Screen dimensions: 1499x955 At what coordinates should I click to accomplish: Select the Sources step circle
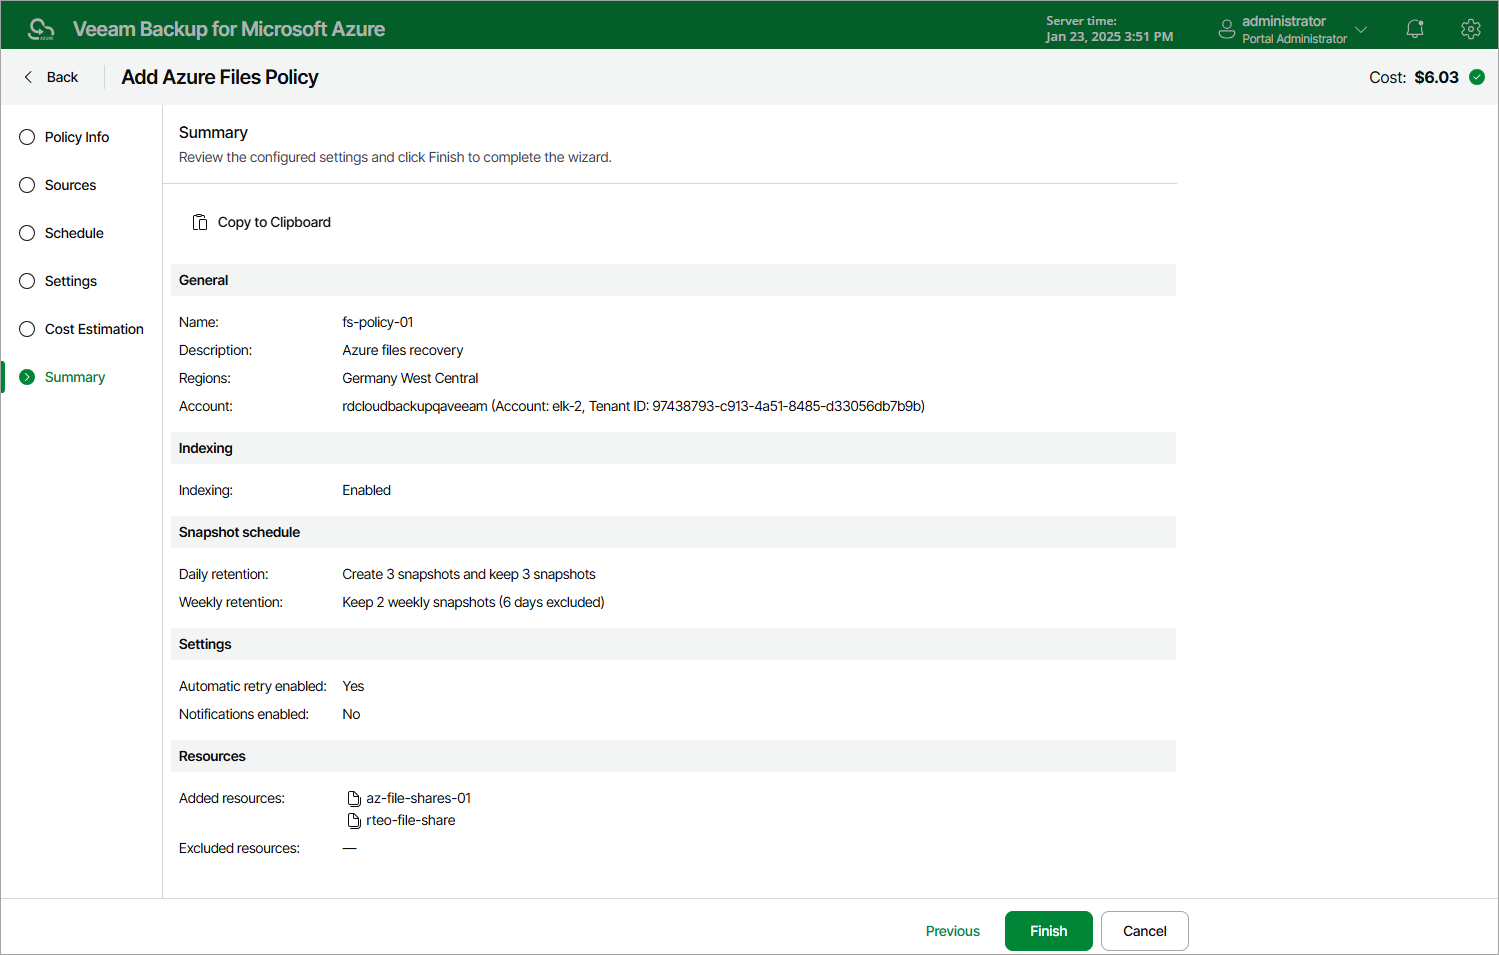[27, 185]
